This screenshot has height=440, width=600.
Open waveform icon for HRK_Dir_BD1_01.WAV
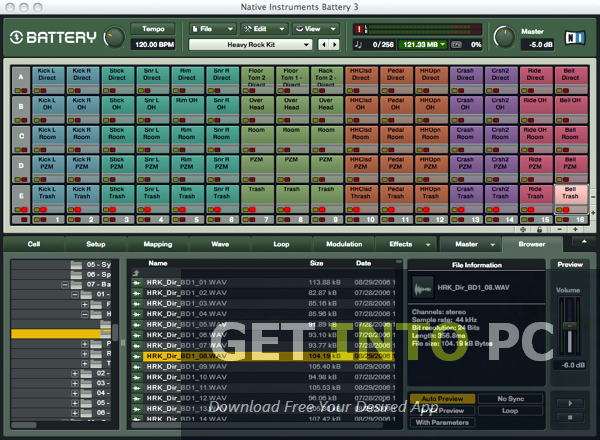point(136,283)
